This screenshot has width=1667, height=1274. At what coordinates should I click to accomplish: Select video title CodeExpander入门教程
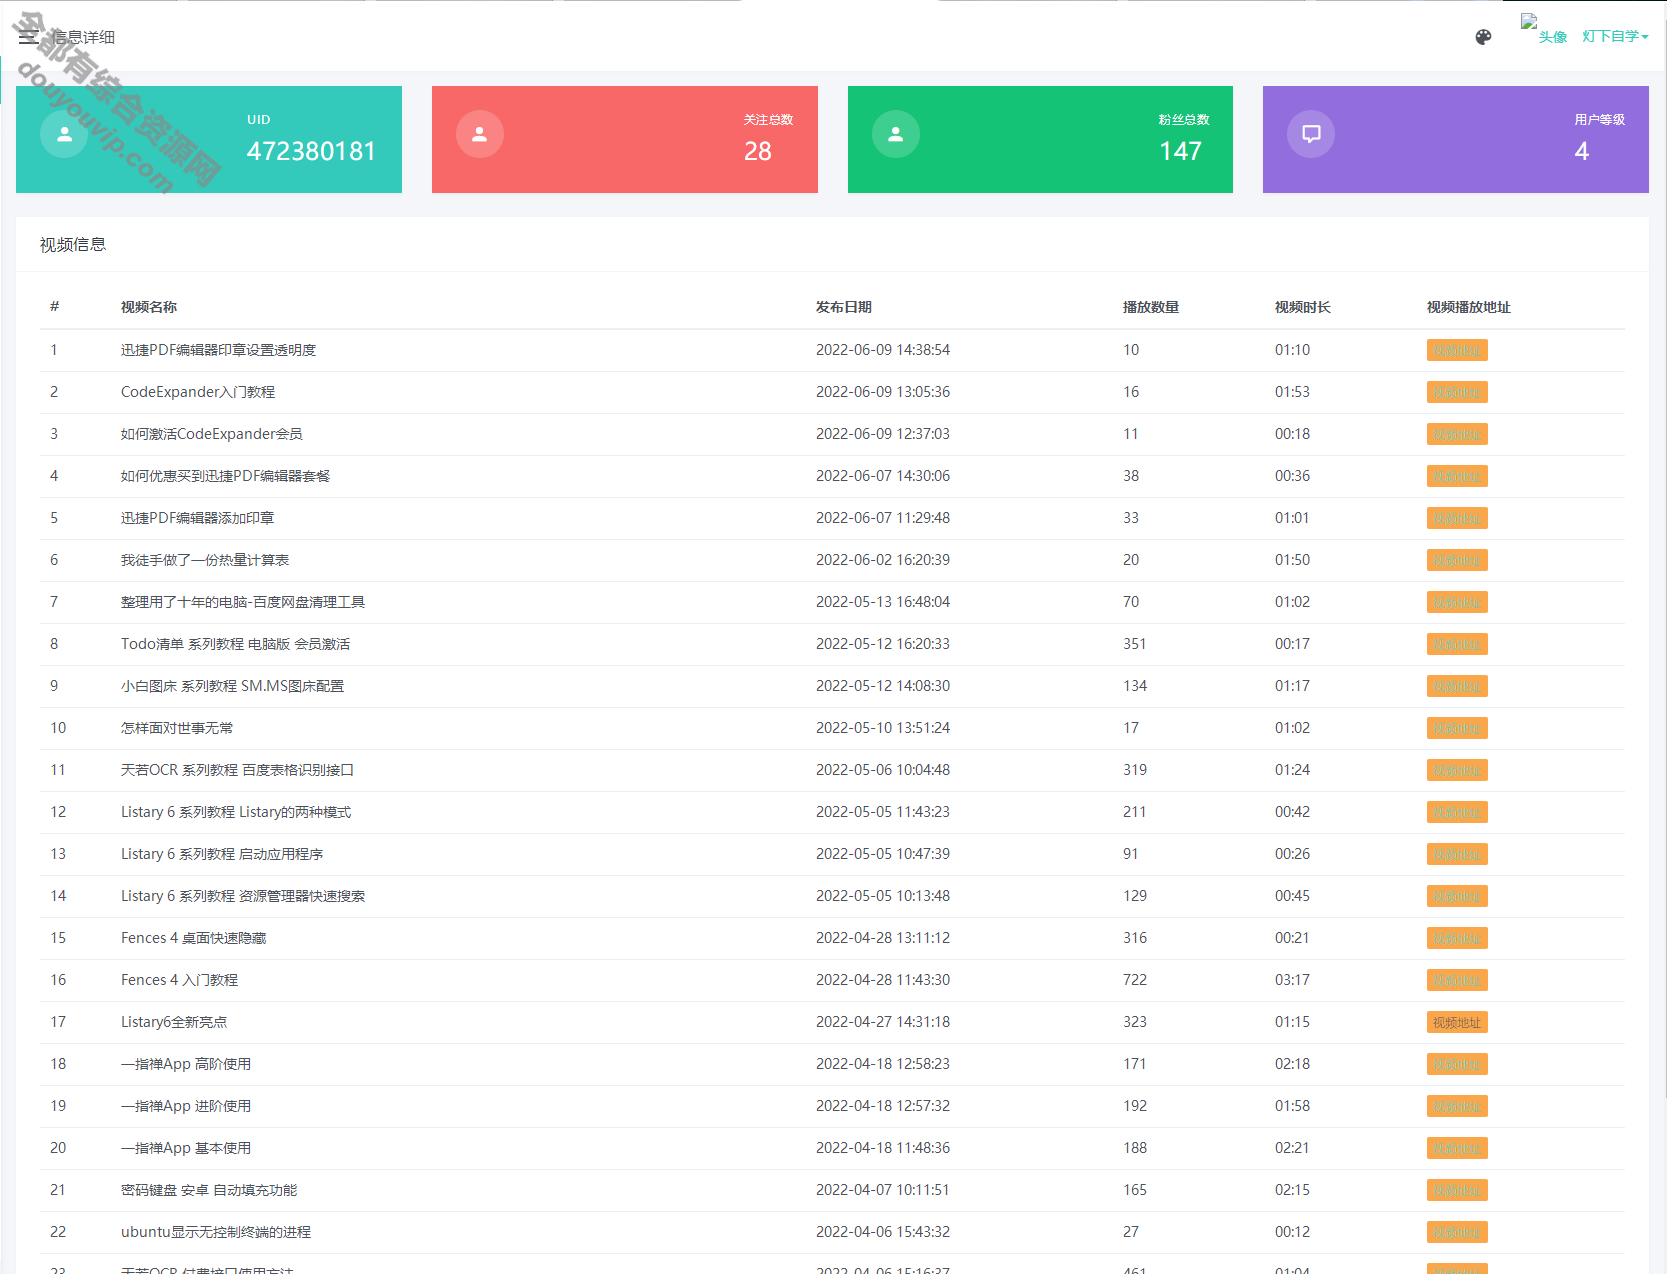[x=198, y=392]
